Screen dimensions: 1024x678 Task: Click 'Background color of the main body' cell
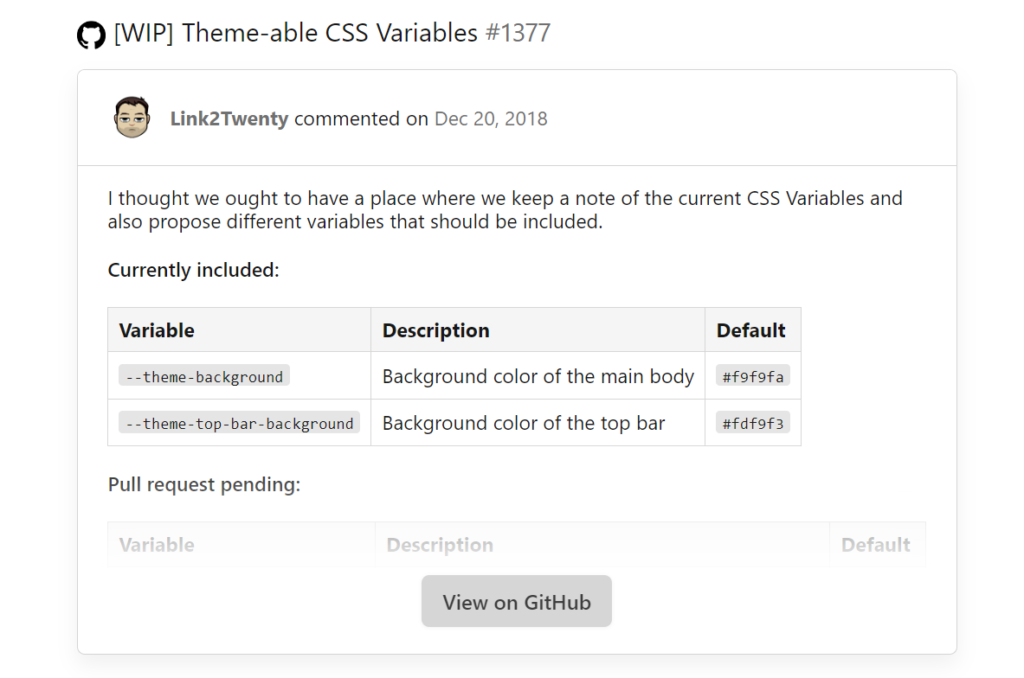pyautogui.click(x=538, y=377)
